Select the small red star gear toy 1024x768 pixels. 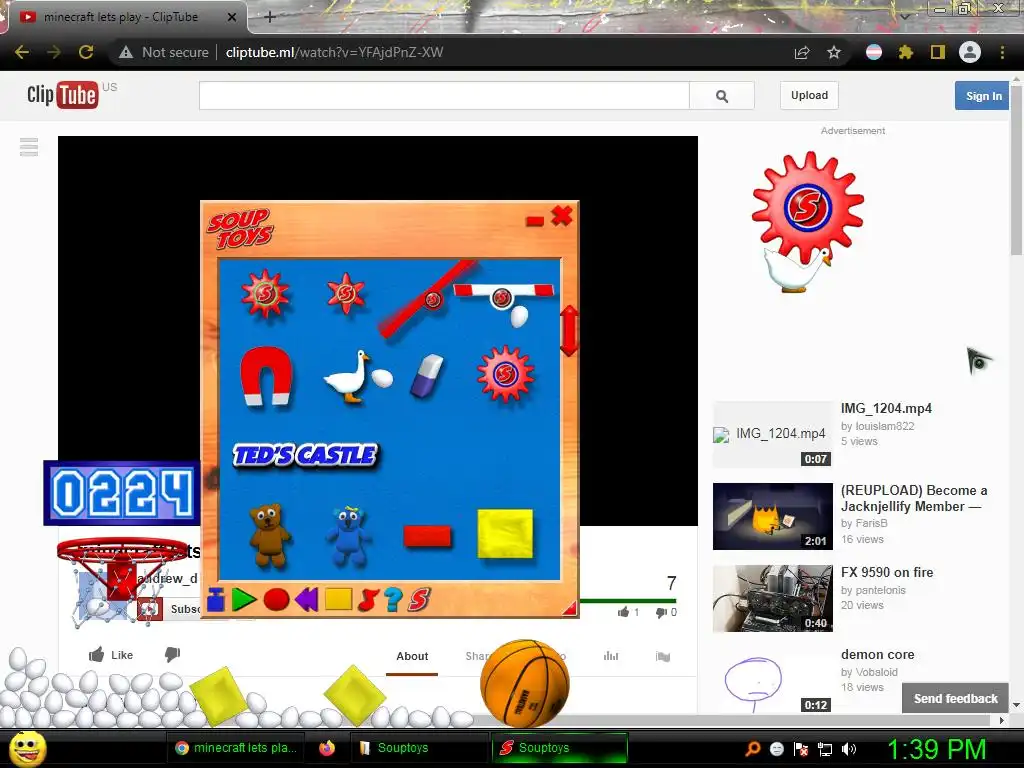point(346,293)
